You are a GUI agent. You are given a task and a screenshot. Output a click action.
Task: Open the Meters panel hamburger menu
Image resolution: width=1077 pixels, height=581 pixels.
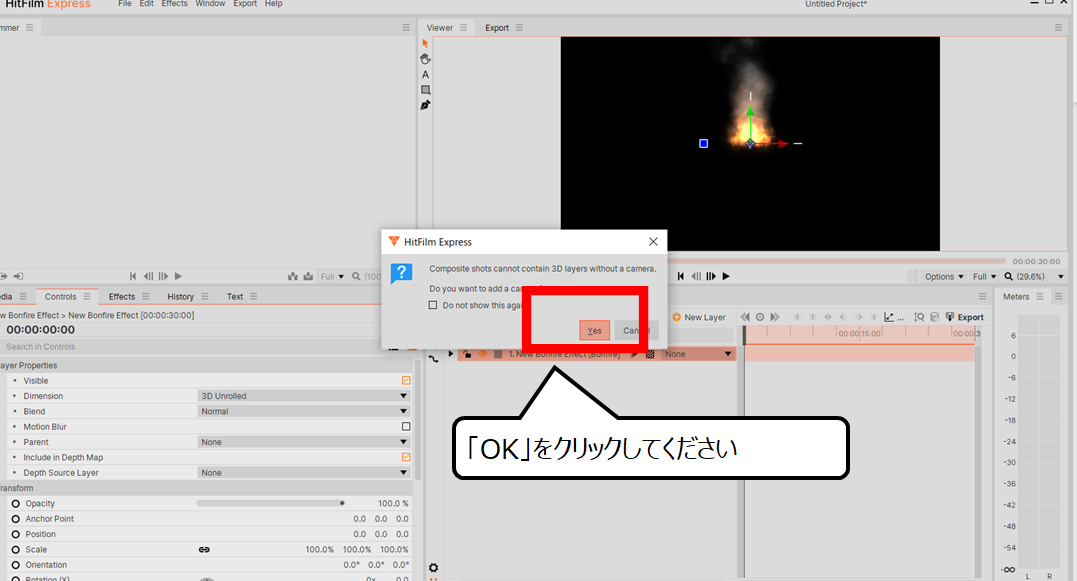[1040, 296]
